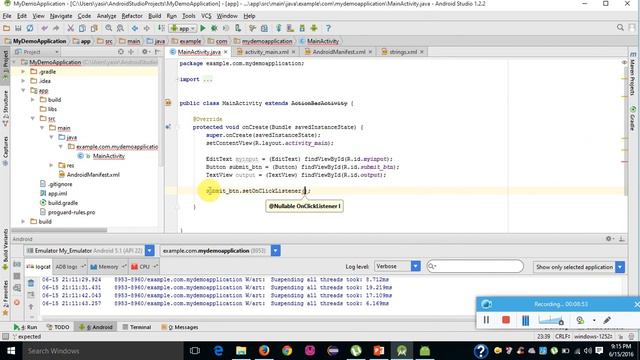
Task: Open the application process dropdown
Action: click(x=276, y=251)
